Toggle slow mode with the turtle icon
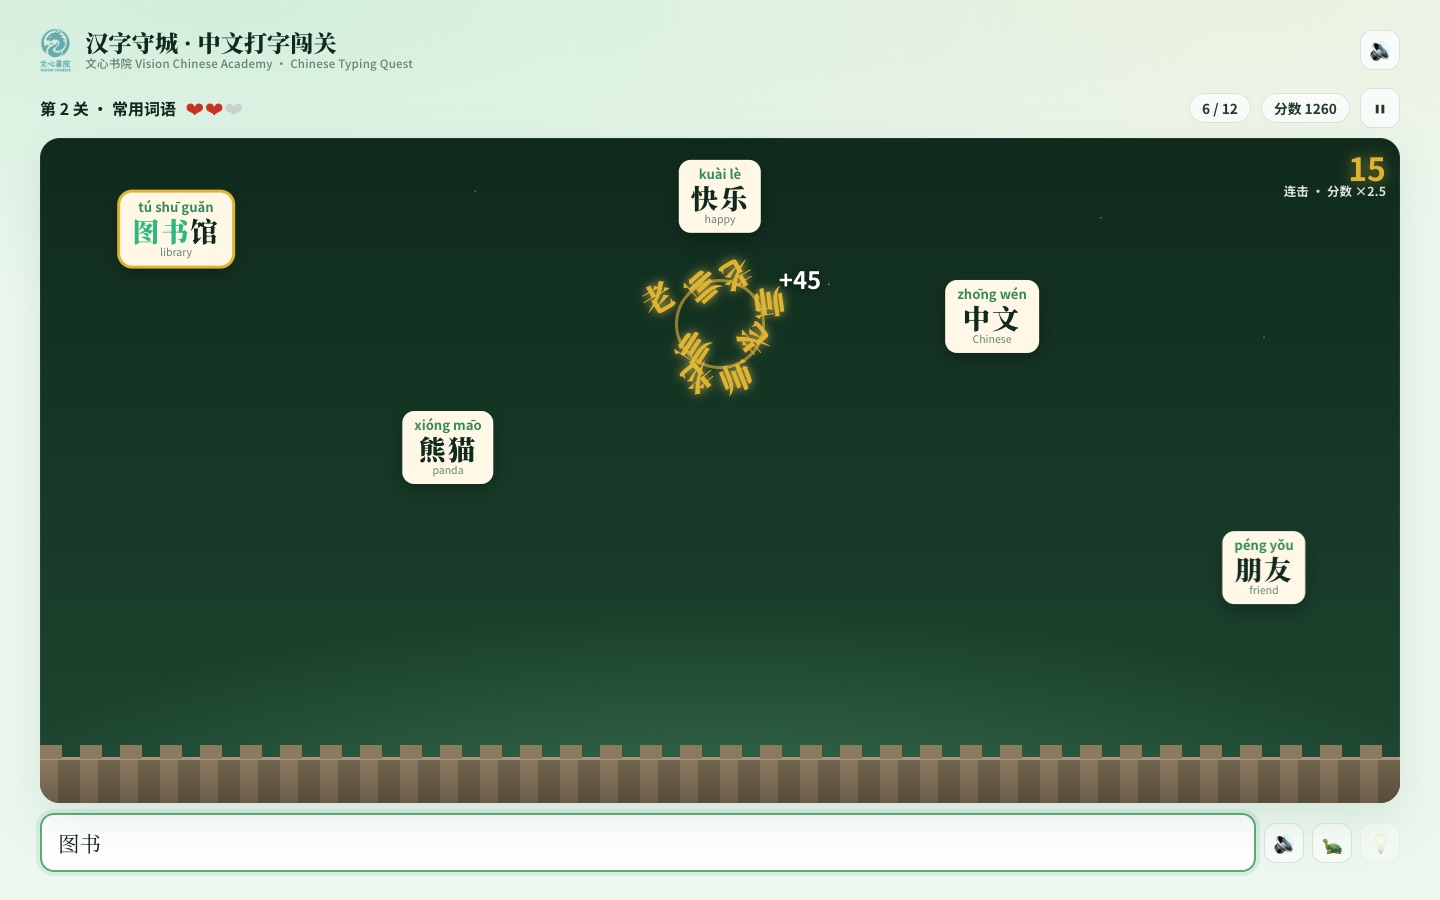 click(x=1332, y=843)
